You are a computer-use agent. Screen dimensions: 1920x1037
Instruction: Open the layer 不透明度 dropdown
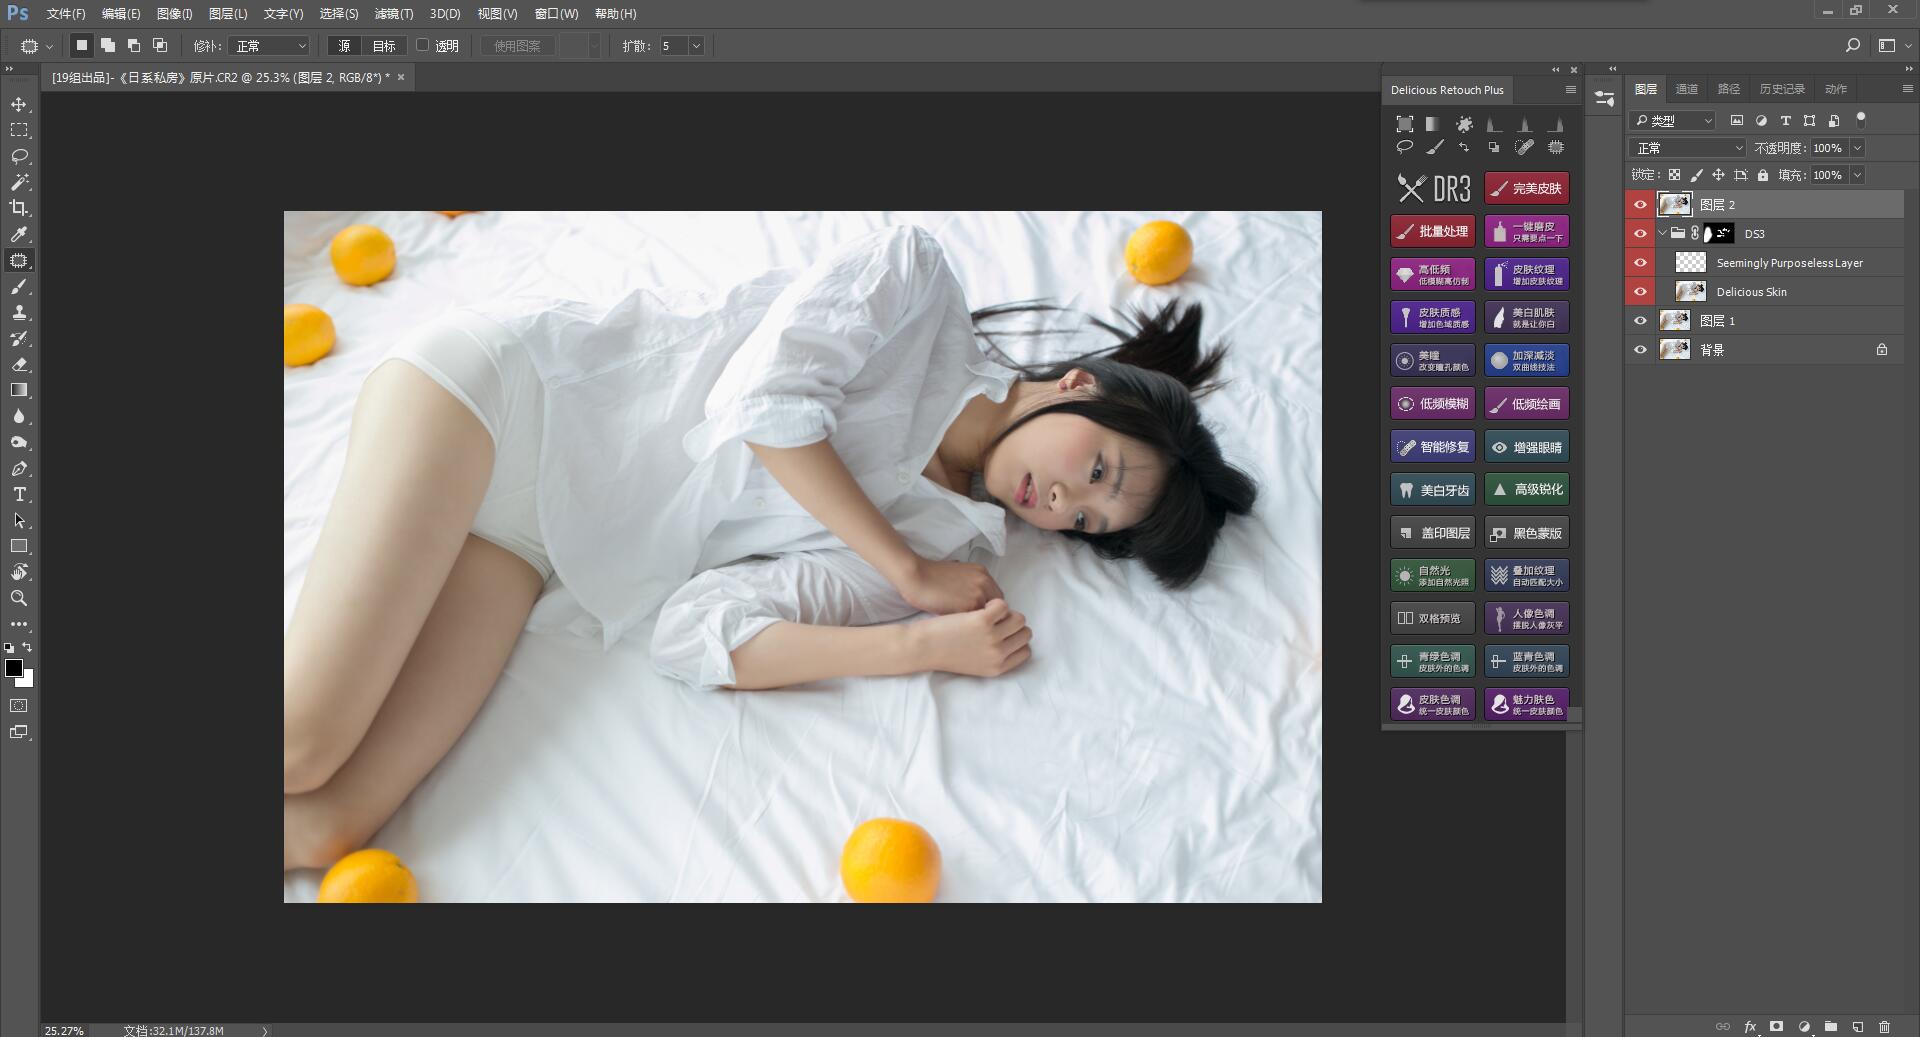point(1858,147)
